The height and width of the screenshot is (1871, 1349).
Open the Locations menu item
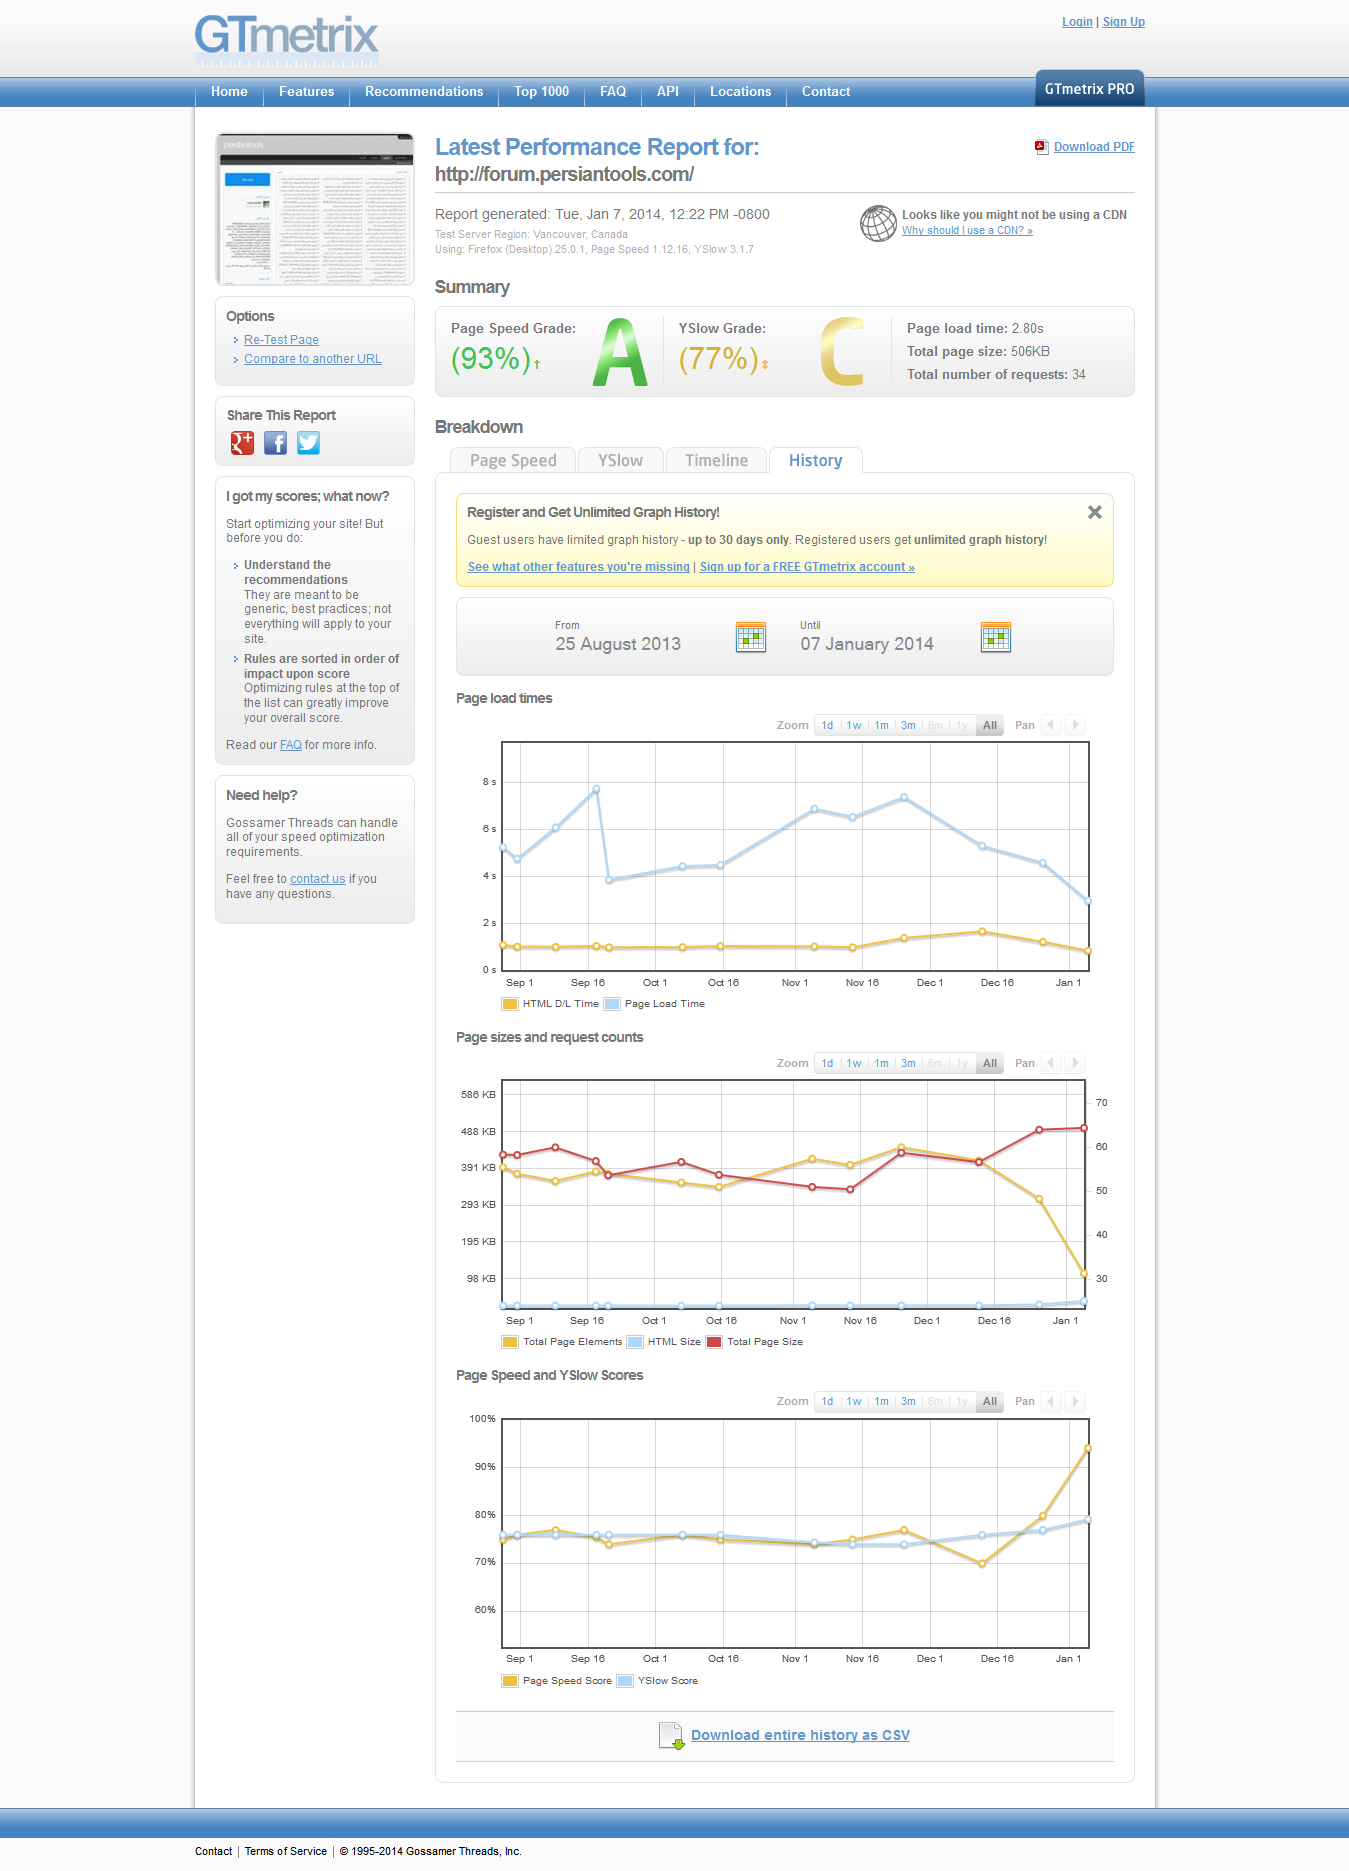[x=740, y=91]
